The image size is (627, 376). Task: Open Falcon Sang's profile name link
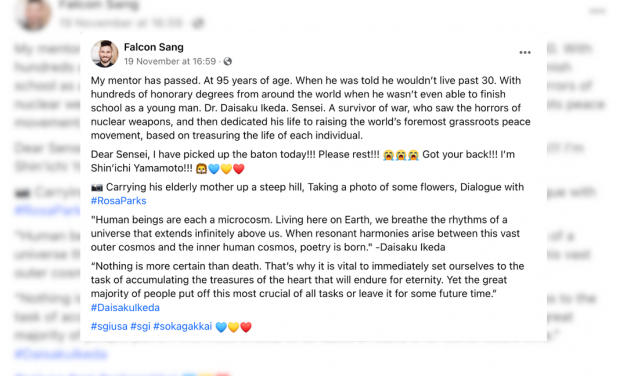(x=154, y=47)
